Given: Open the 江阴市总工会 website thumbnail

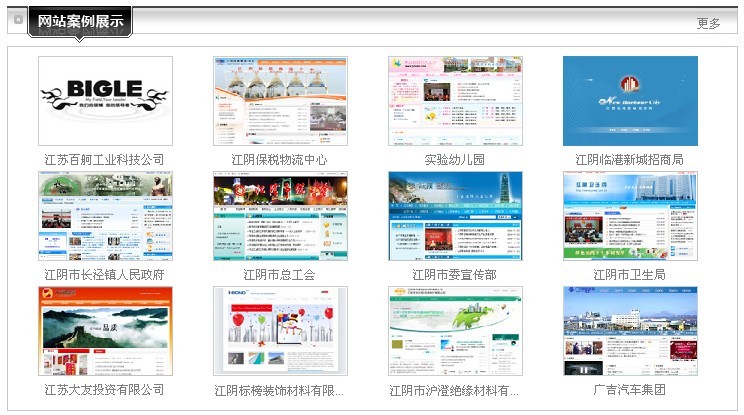Looking at the screenshot, I should click(x=280, y=216).
